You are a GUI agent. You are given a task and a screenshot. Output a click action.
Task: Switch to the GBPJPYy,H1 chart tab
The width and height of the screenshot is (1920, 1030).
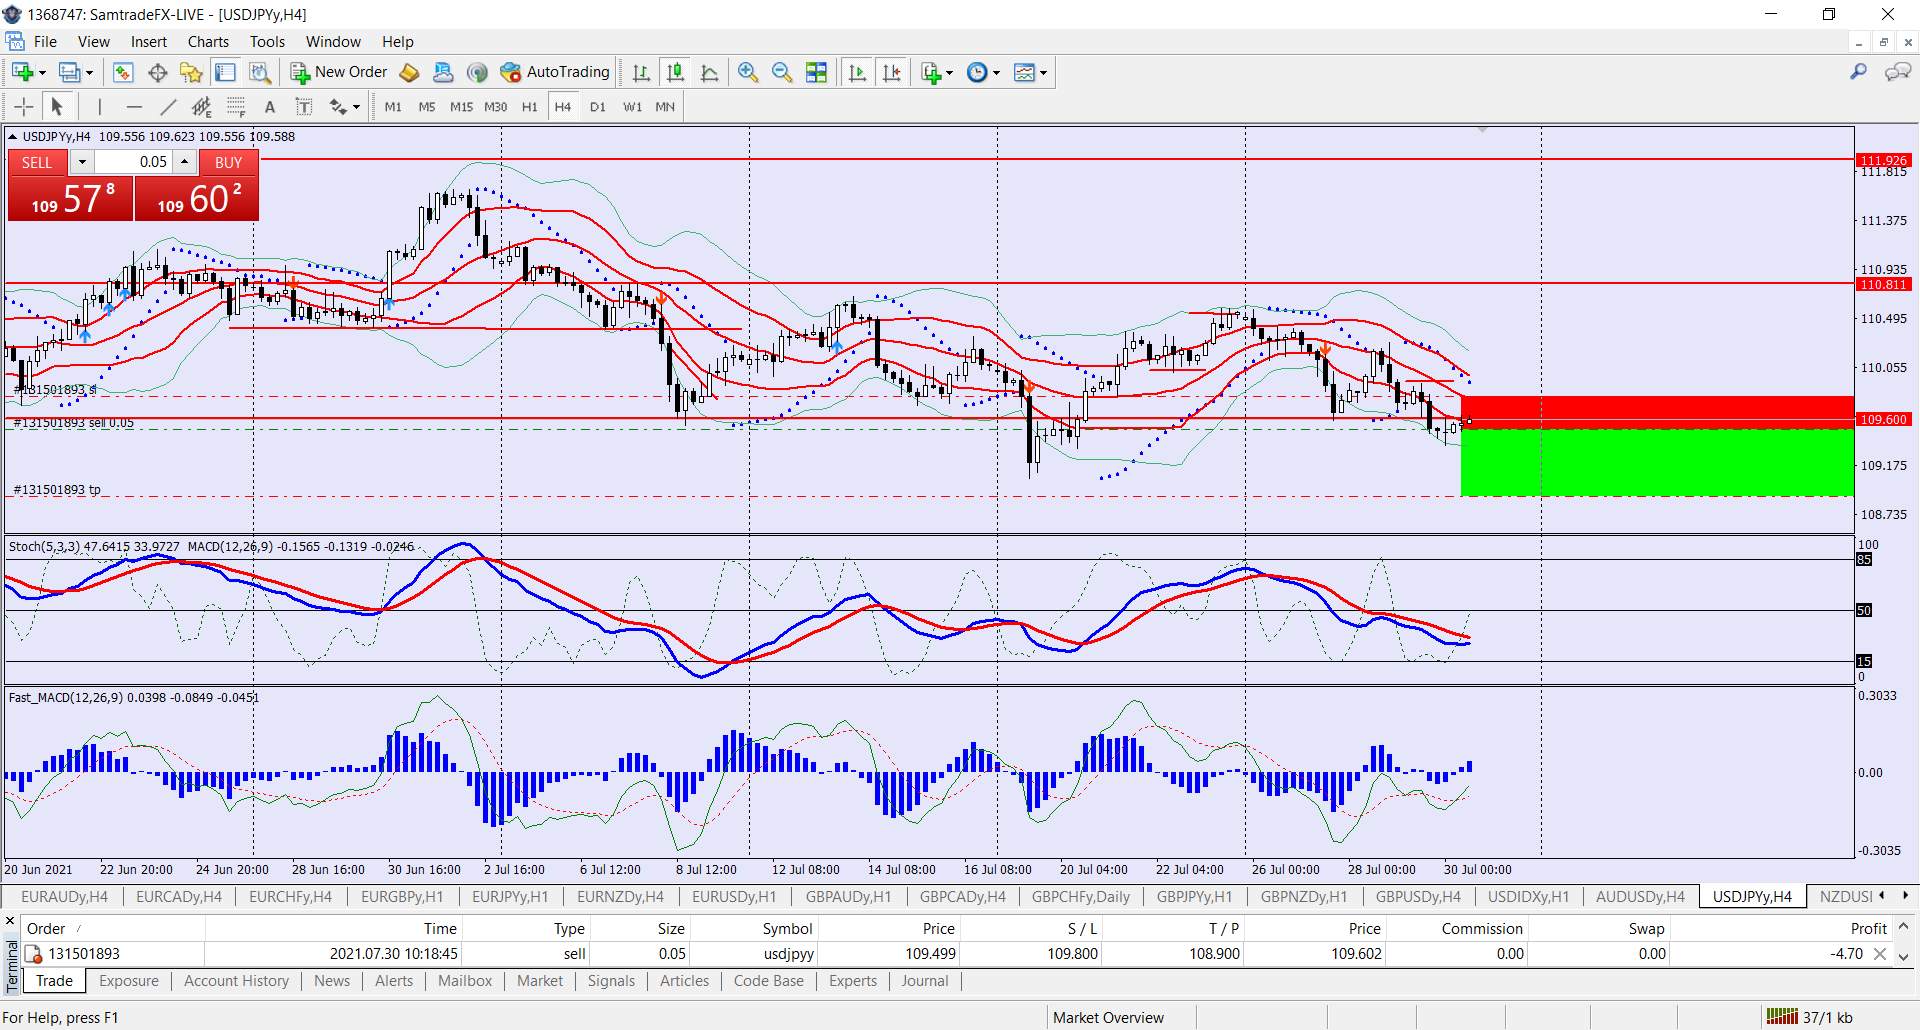1194,896
